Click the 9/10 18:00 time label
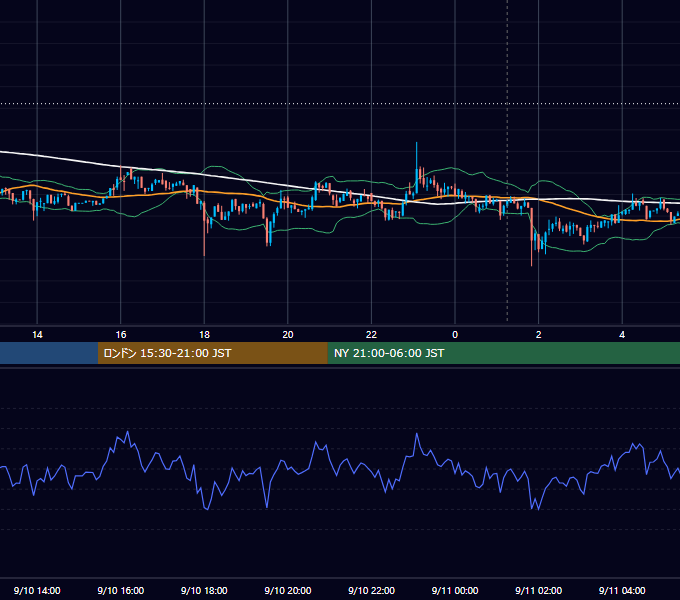The height and width of the screenshot is (600, 680). (204, 590)
